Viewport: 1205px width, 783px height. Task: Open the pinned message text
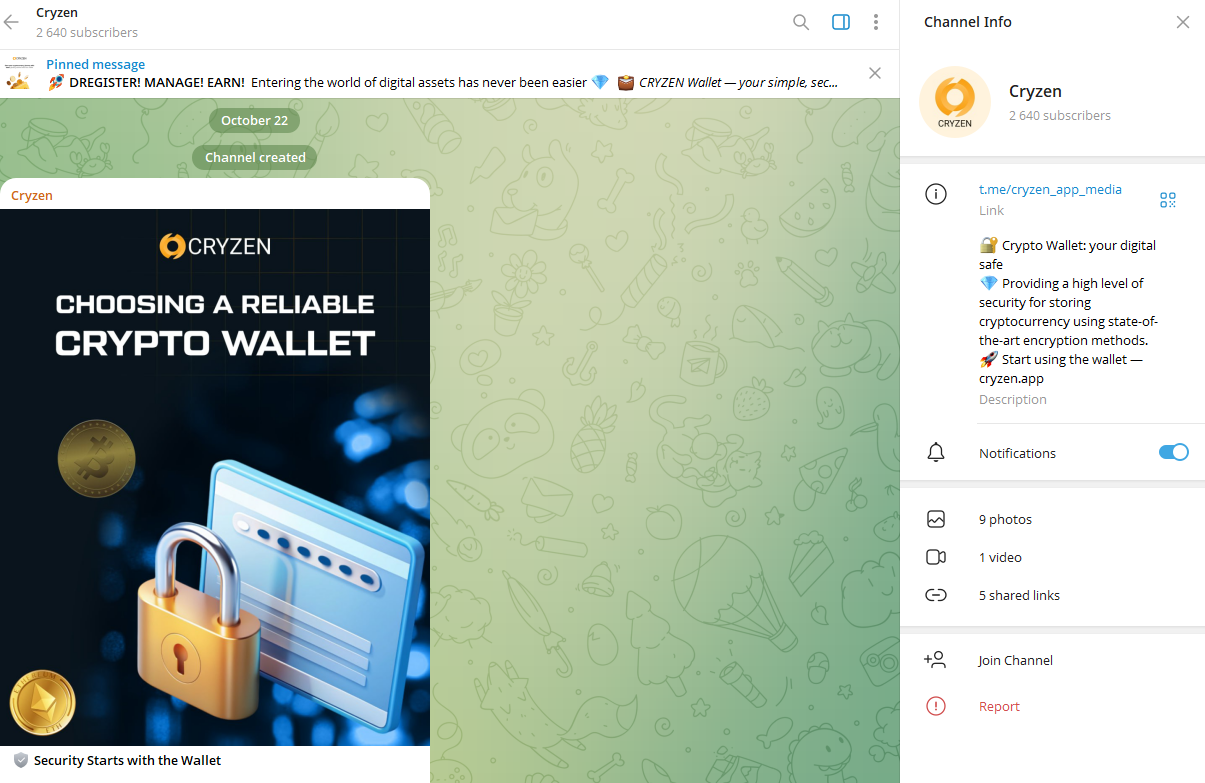pyautogui.click(x=440, y=82)
